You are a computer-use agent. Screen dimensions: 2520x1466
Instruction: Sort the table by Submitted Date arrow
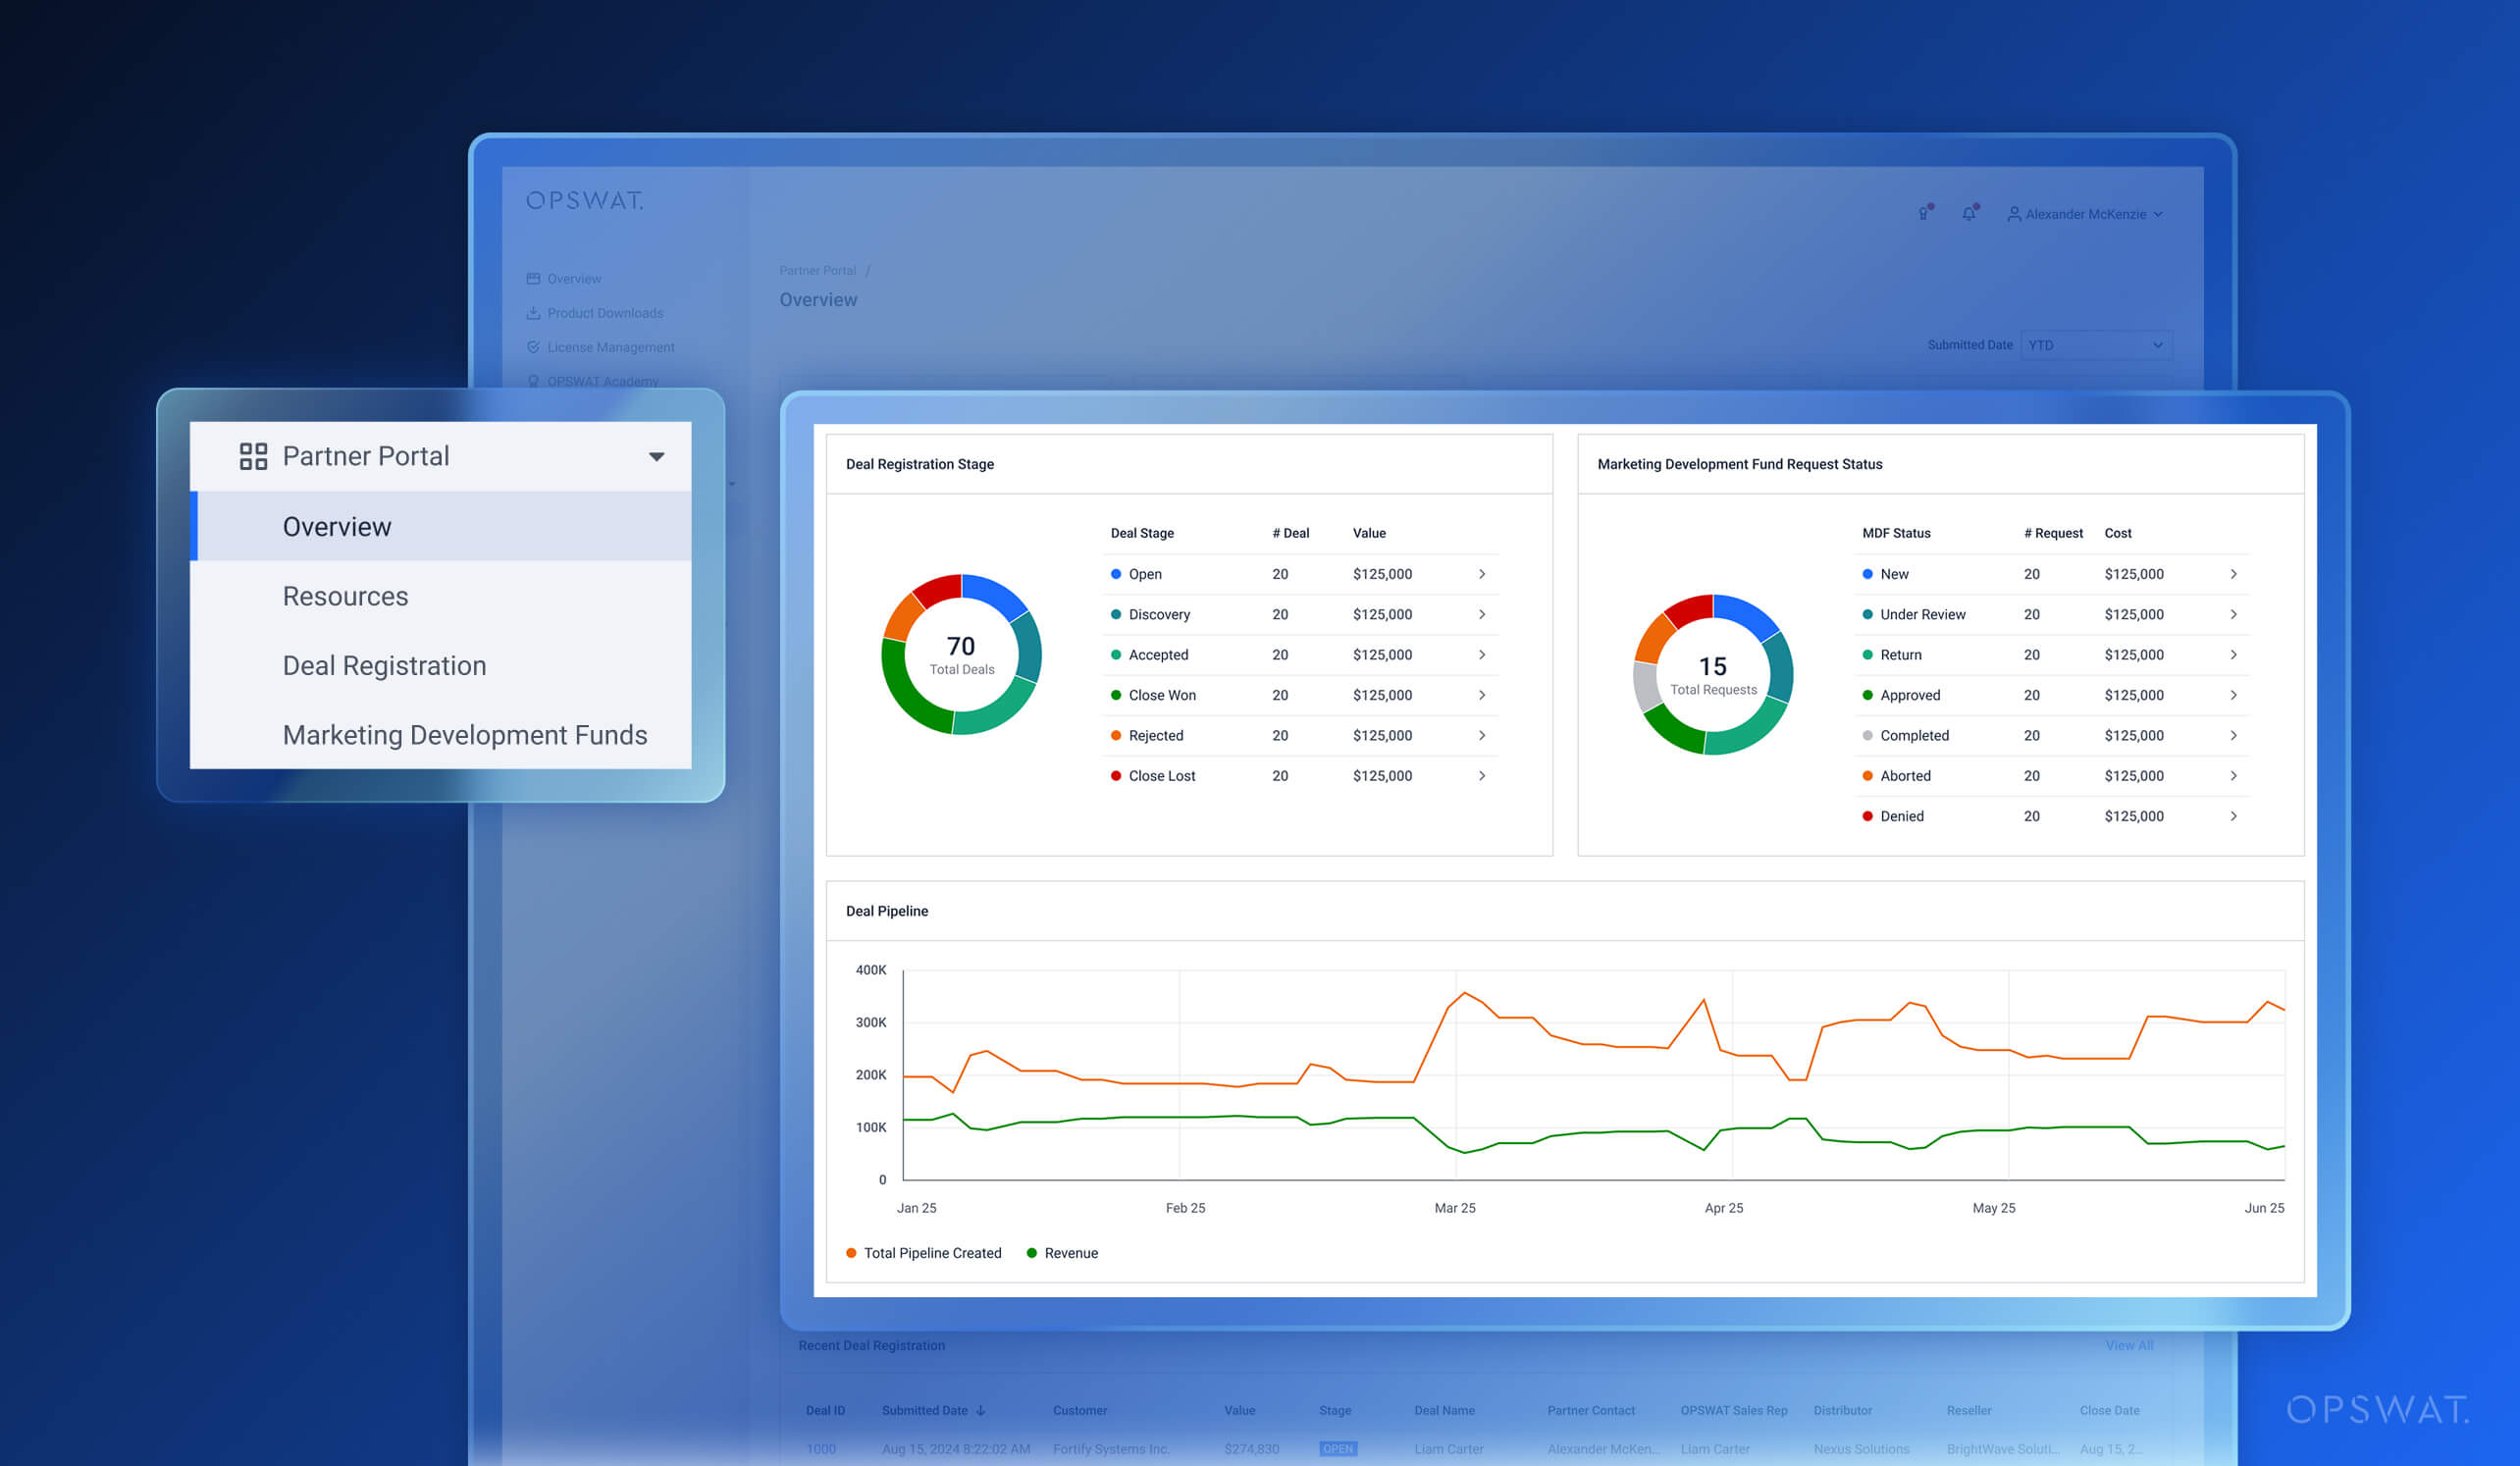coord(981,1410)
